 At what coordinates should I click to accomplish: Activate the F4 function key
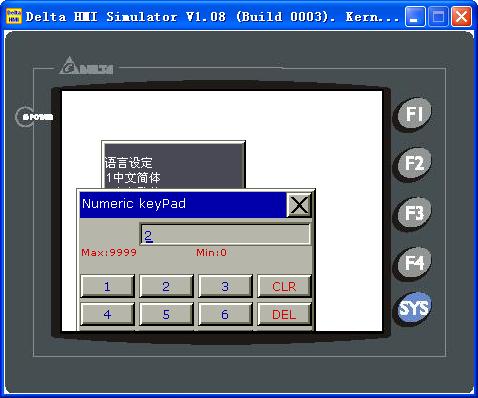[x=413, y=263]
